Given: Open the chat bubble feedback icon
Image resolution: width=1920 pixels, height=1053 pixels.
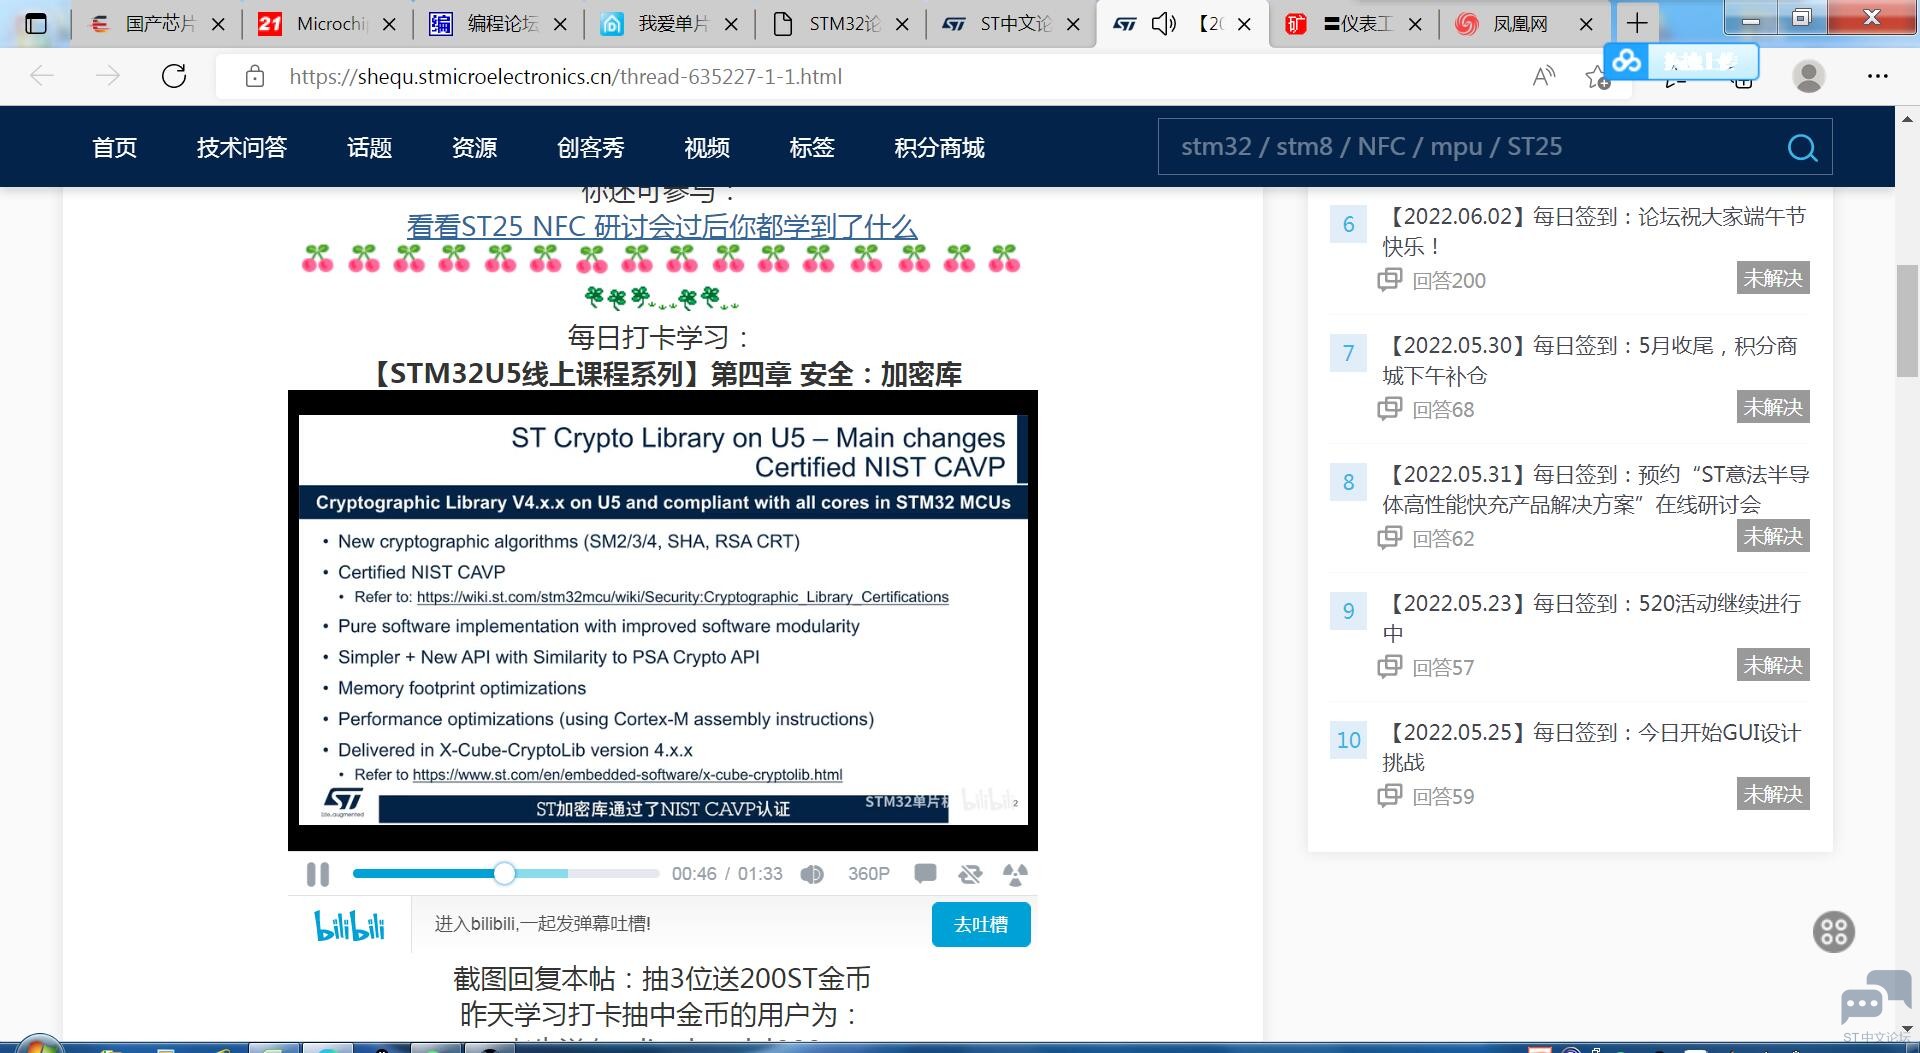Looking at the screenshot, I should pyautogui.click(x=1875, y=996).
